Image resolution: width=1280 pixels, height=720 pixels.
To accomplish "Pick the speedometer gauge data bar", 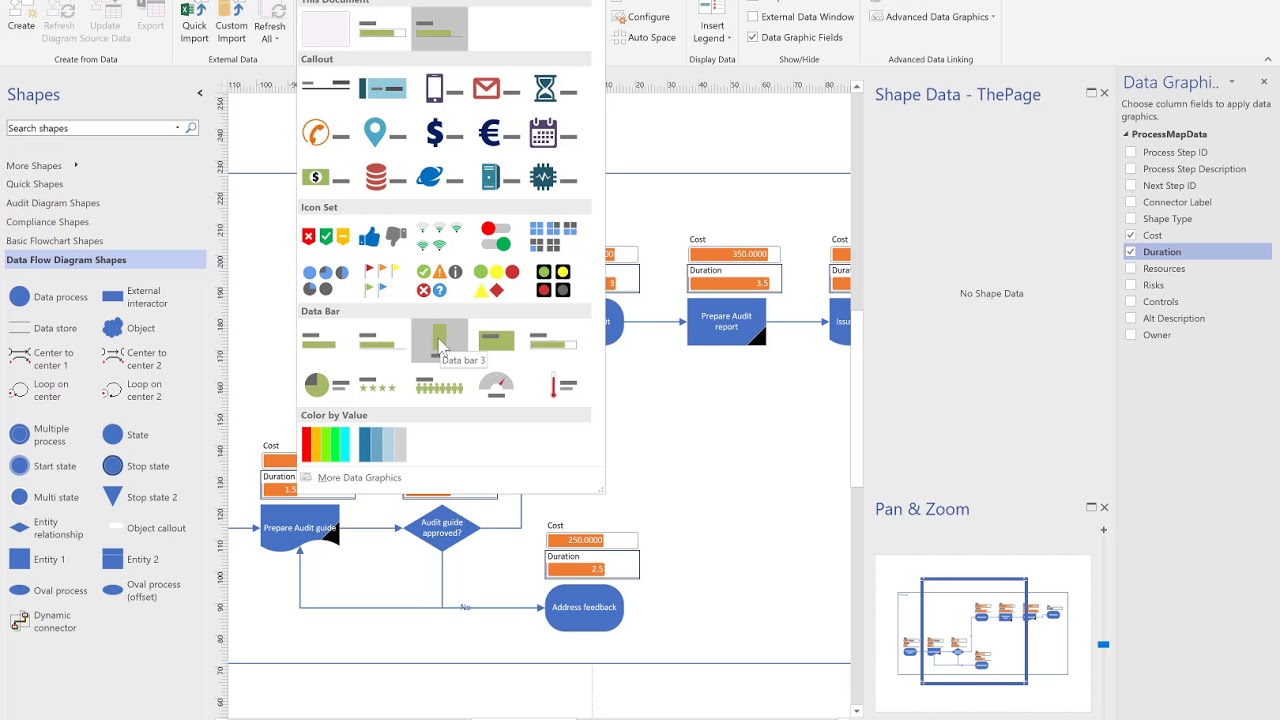I will 497,385.
